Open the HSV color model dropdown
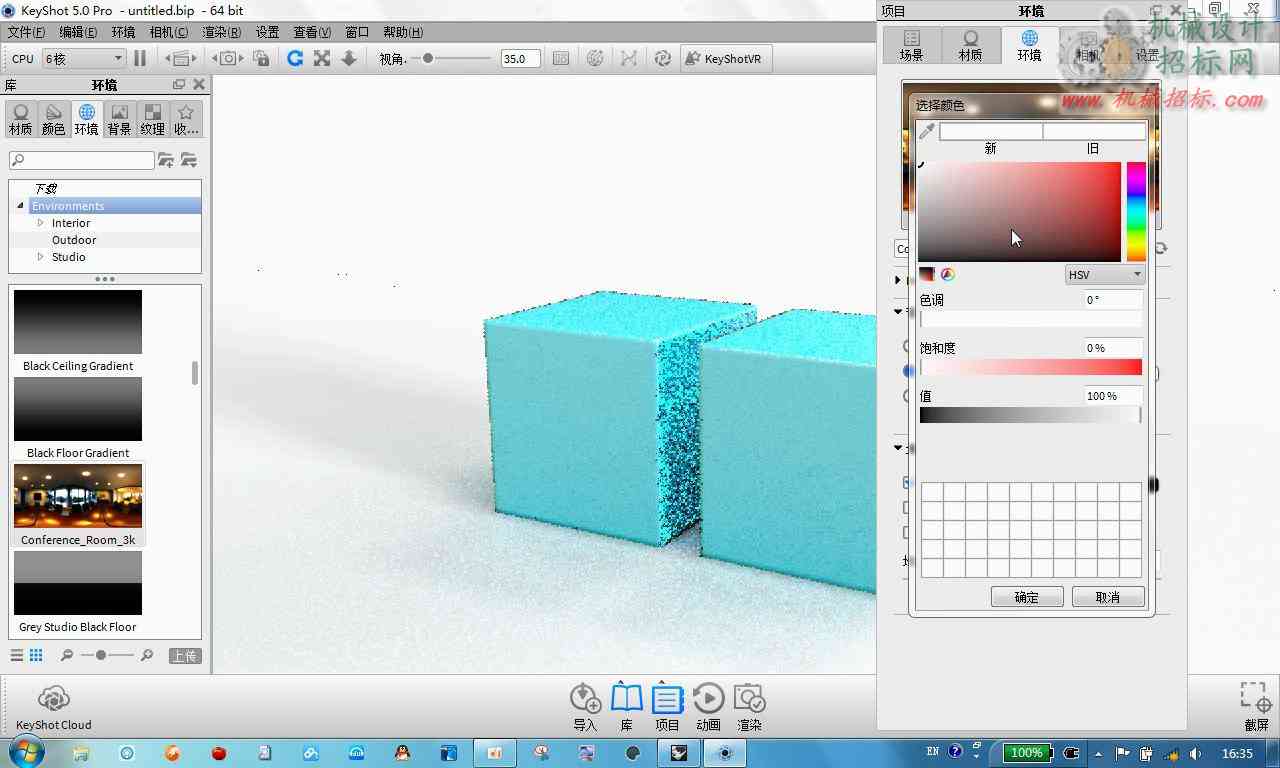 click(x=1104, y=275)
